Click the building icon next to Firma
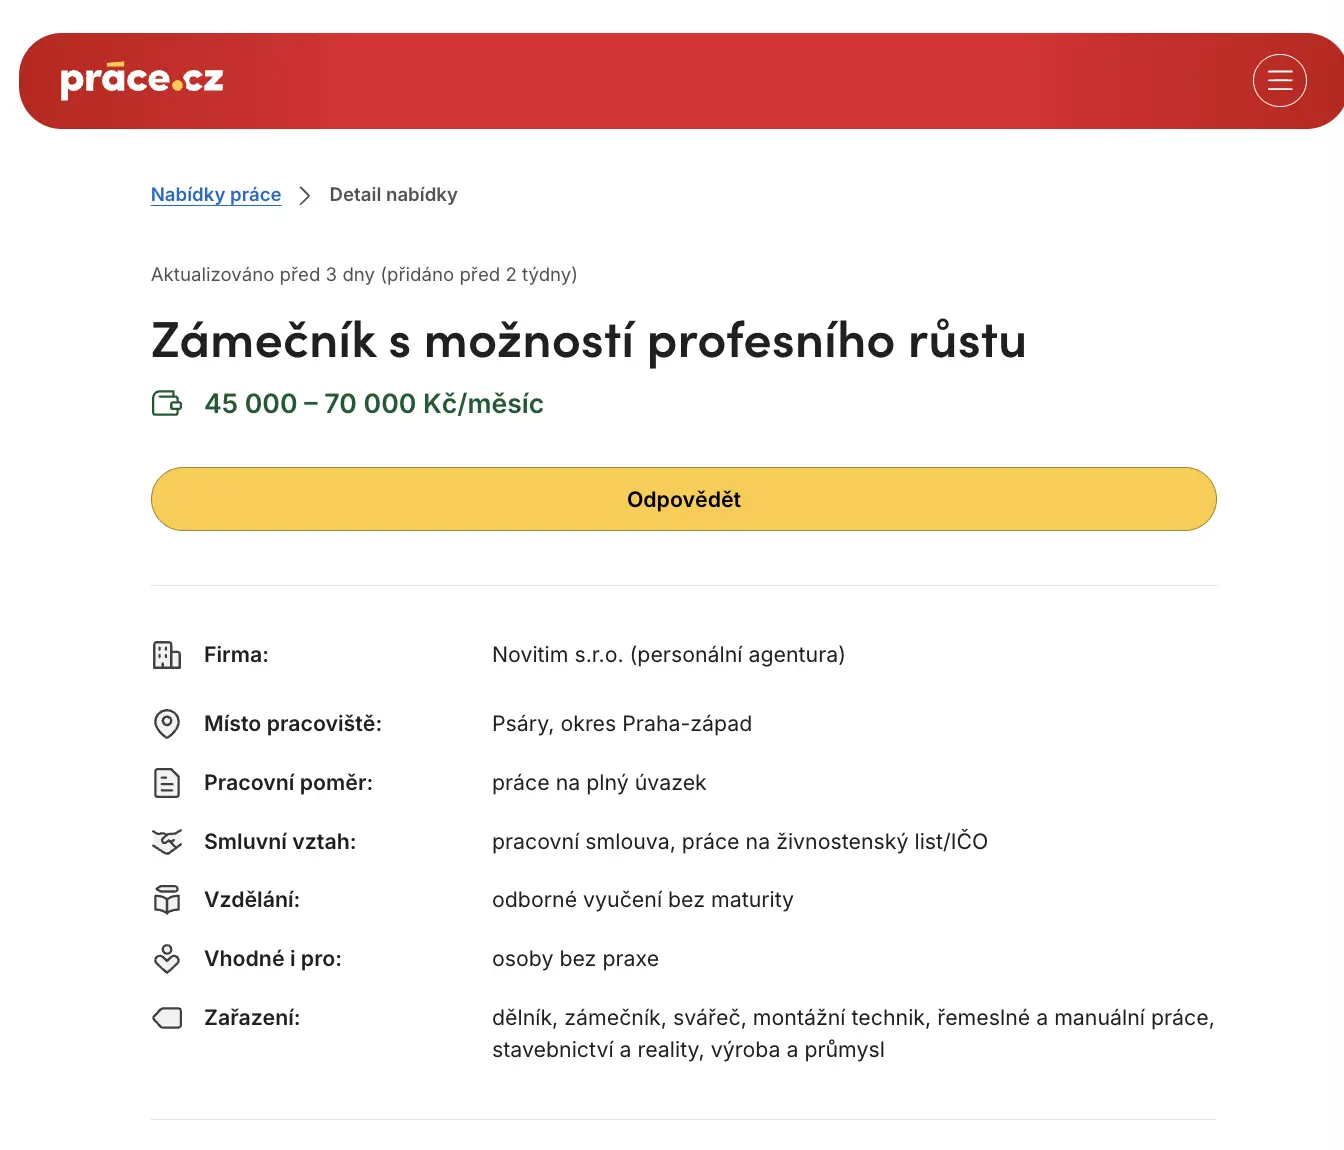The image size is (1344, 1150). click(167, 655)
